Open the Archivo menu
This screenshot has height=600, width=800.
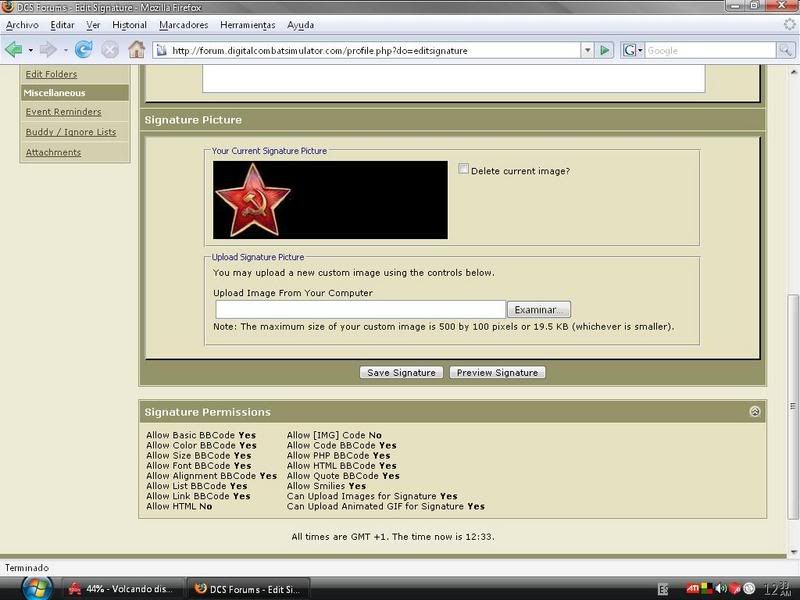(x=22, y=24)
